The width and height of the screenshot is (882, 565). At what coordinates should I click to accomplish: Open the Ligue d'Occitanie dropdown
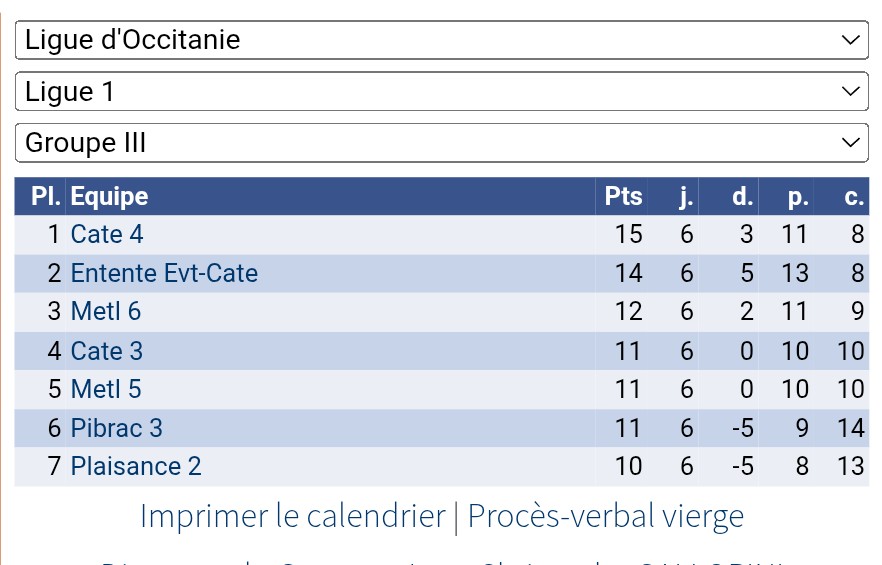(441, 40)
